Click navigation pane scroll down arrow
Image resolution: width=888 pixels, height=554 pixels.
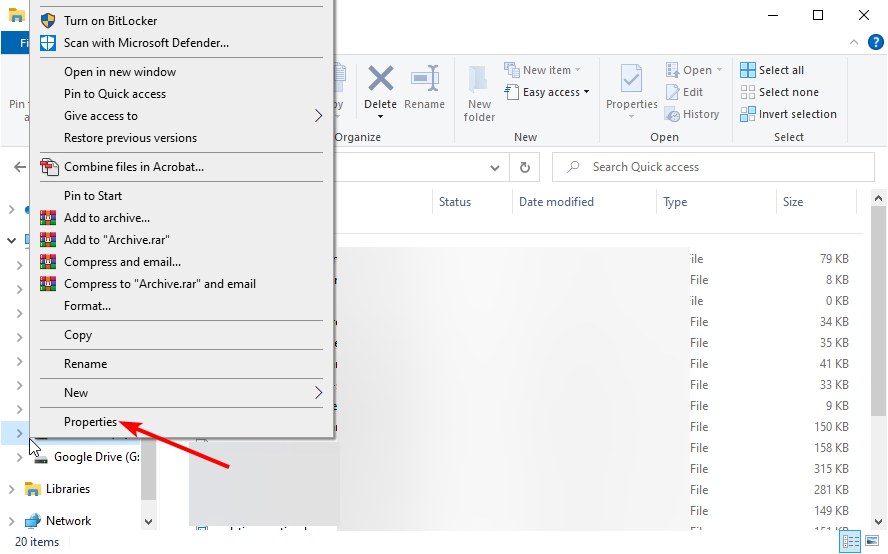coord(148,522)
